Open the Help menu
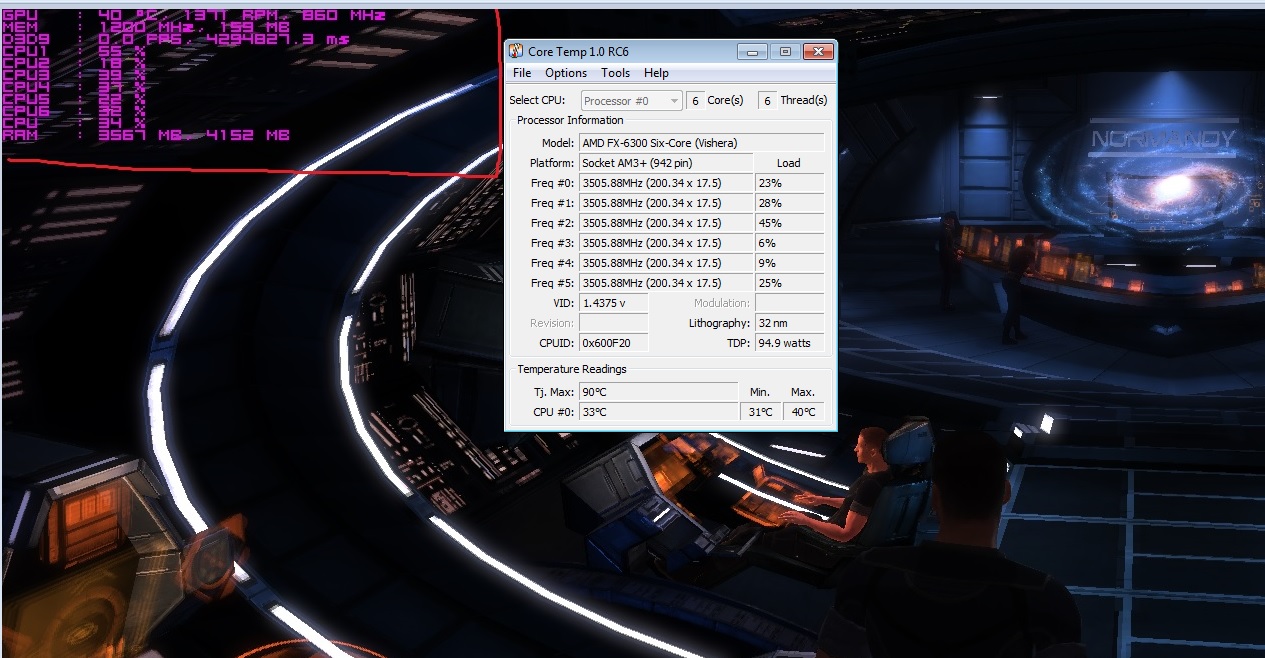This screenshot has height=658, width=1265. click(656, 73)
